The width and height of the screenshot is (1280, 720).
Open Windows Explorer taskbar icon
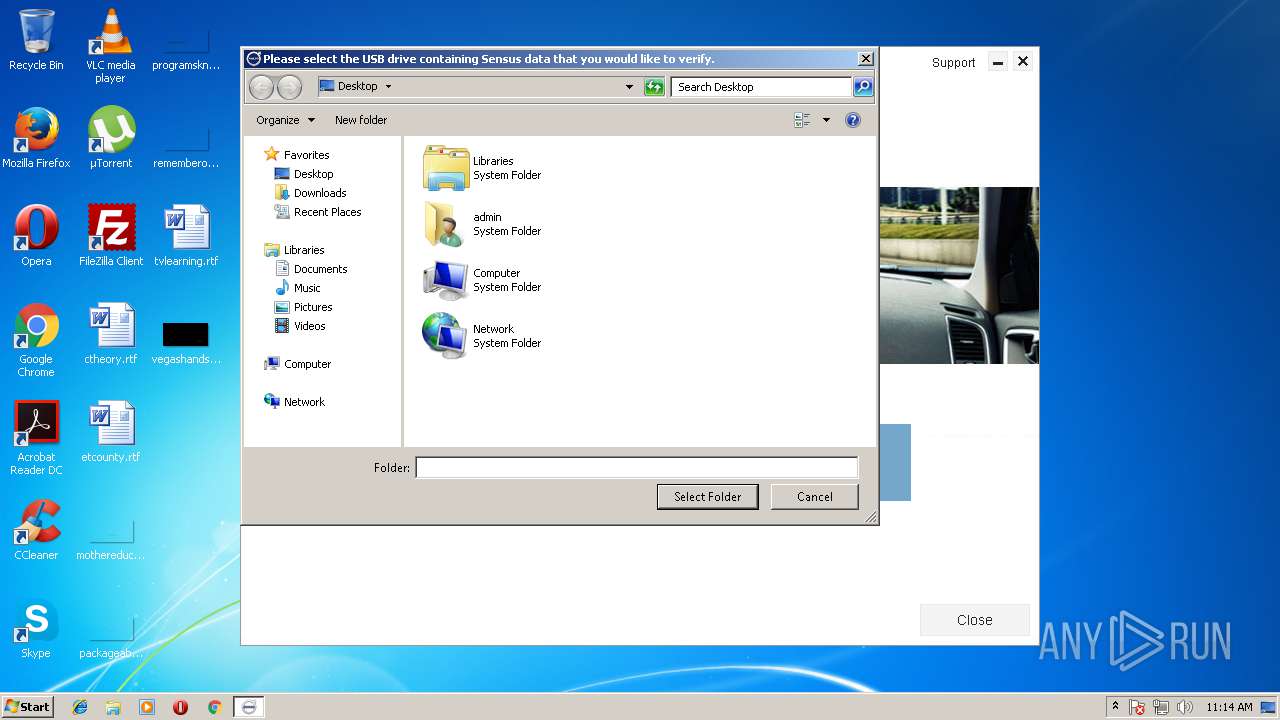113,707
